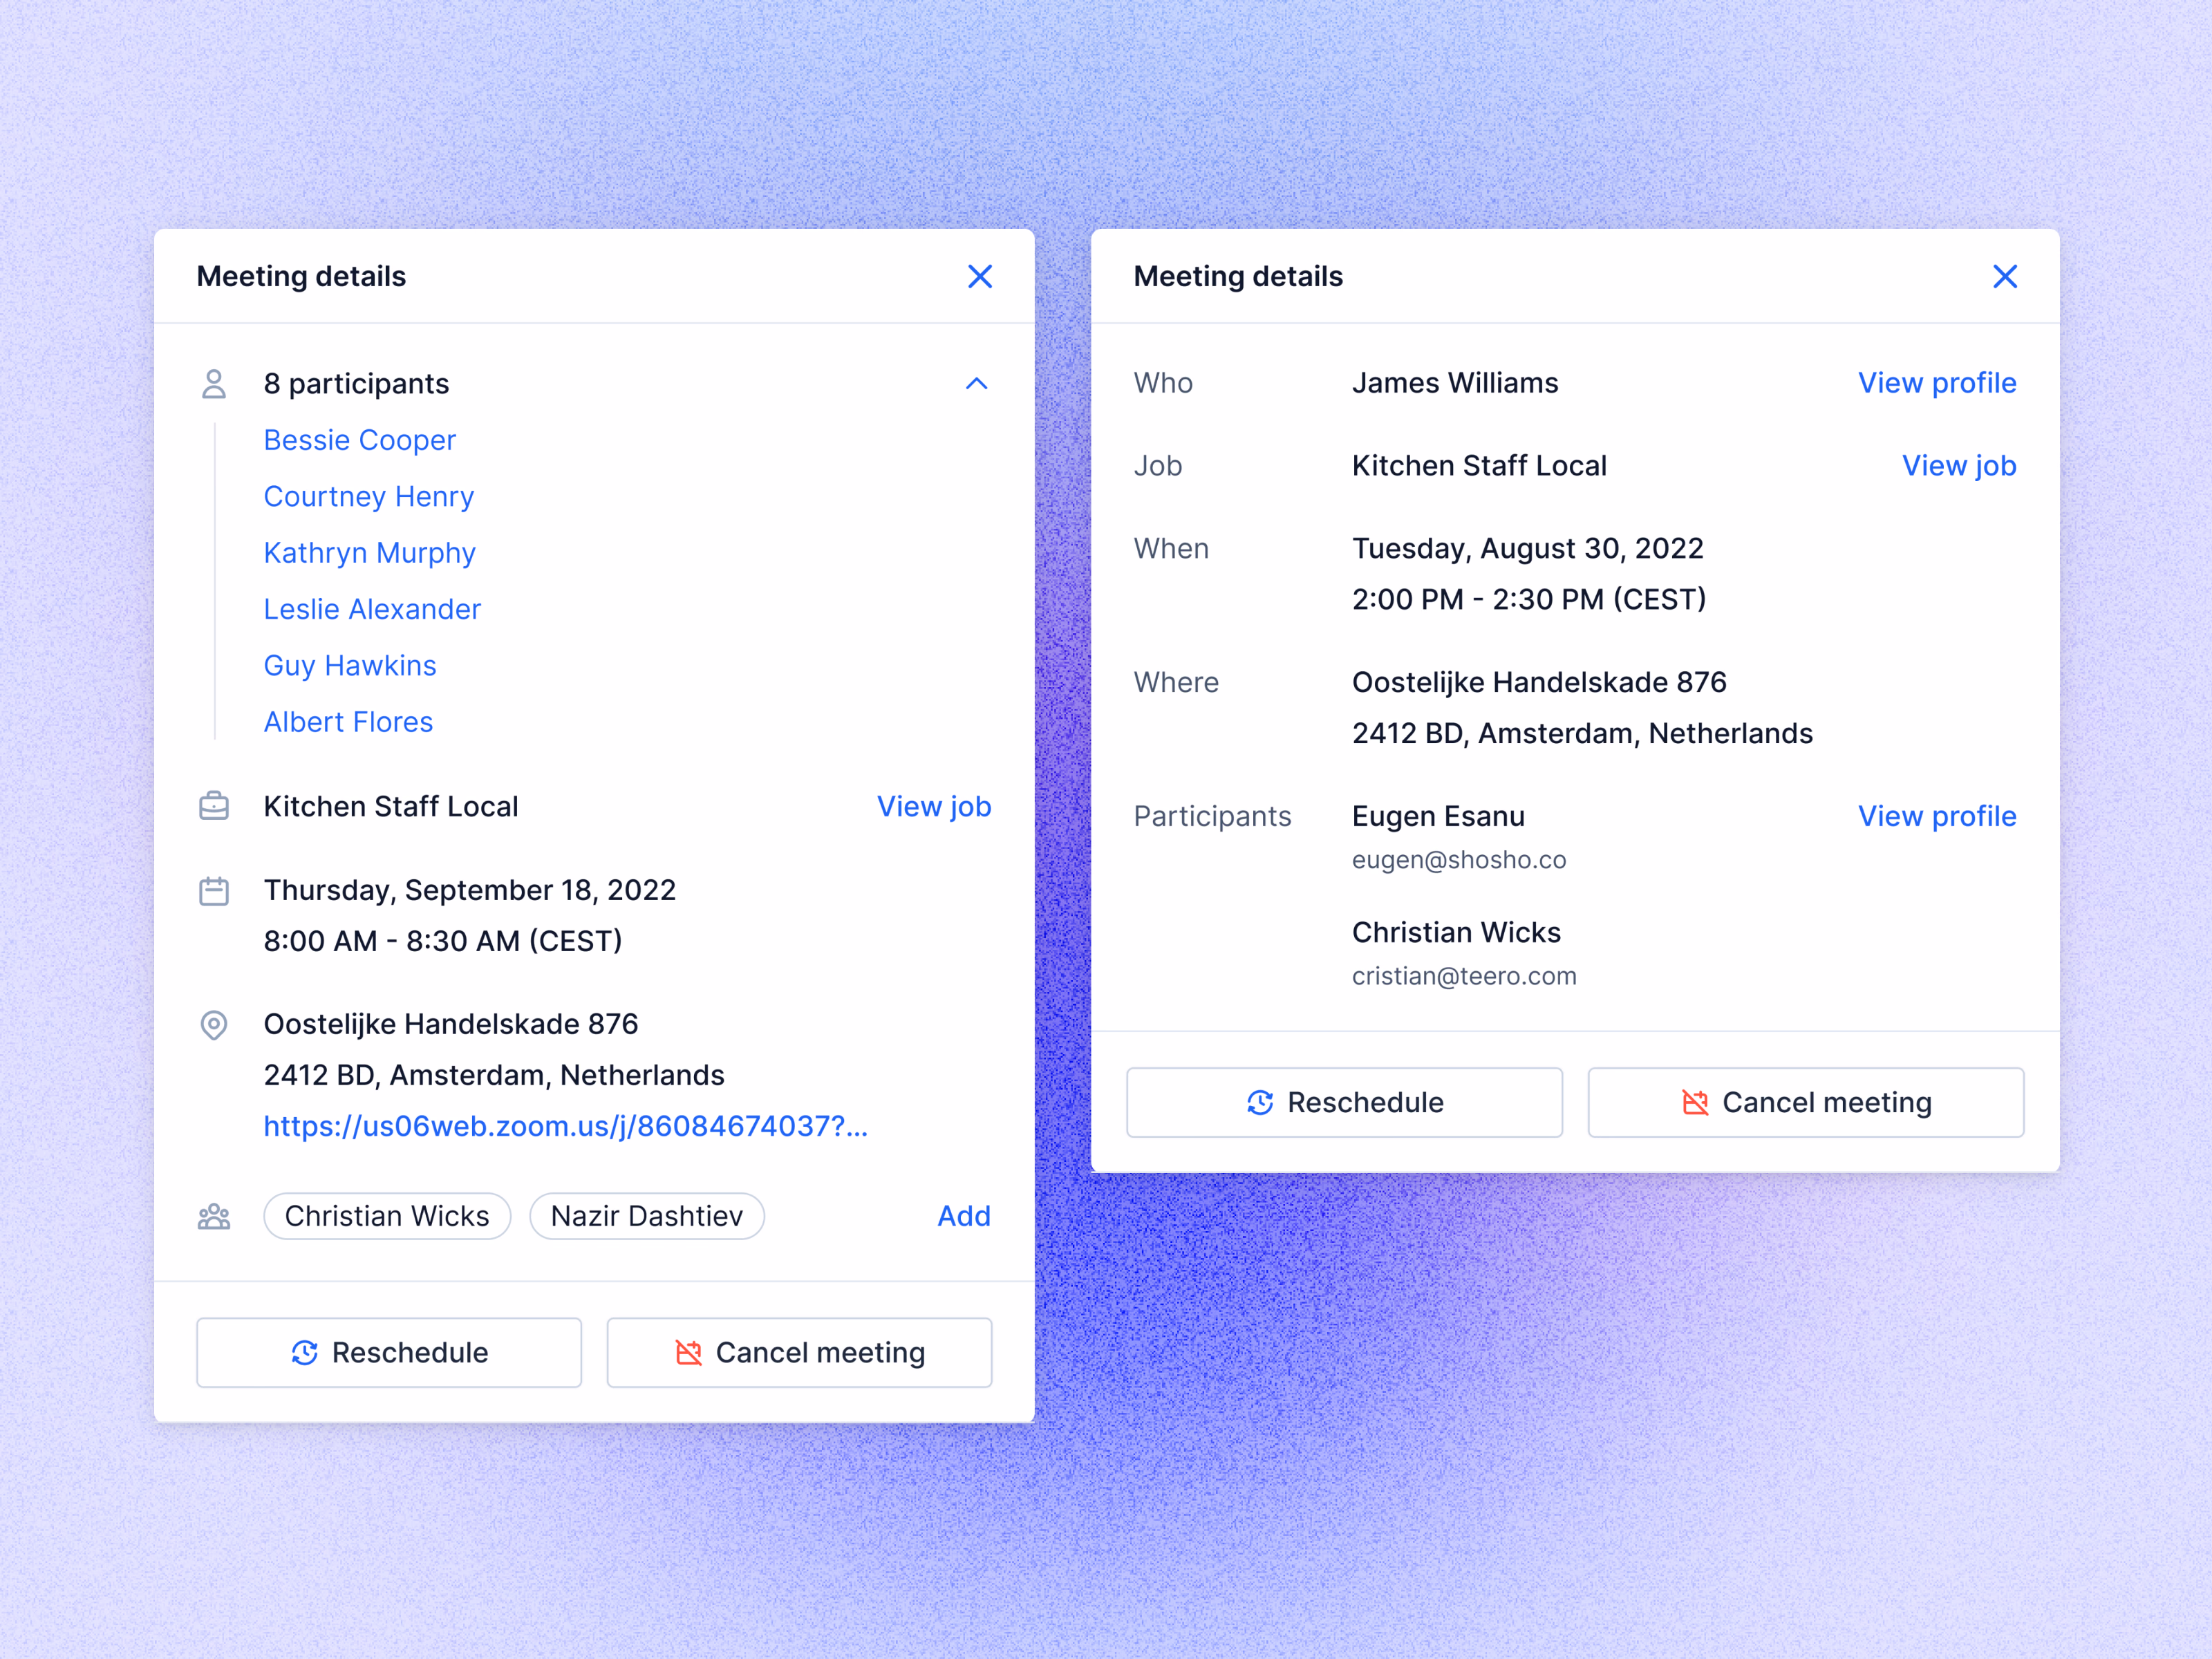Click Add next to interviewer chips
This screenshot has width=2212, height=1659.
pyautogui.click(x=964, y=1216)
